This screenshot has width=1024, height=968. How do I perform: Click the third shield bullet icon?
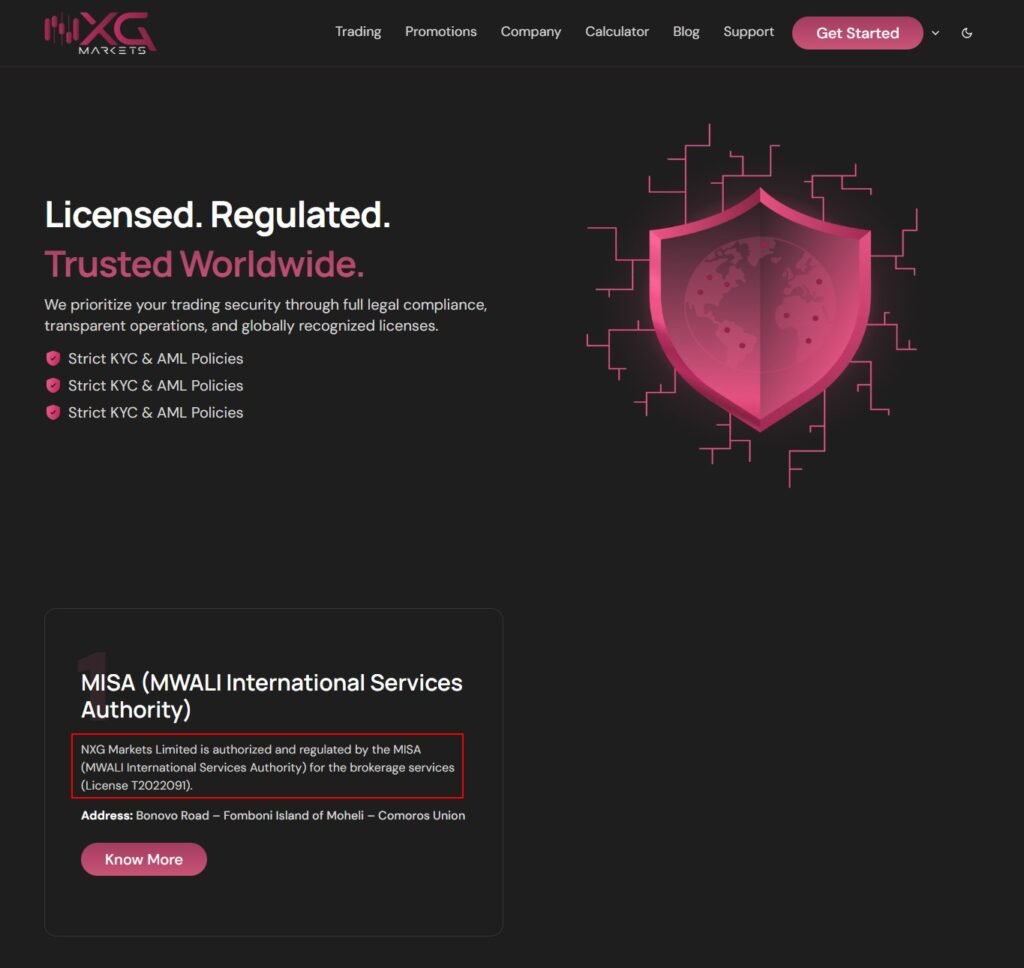click(x=53, y=411)
